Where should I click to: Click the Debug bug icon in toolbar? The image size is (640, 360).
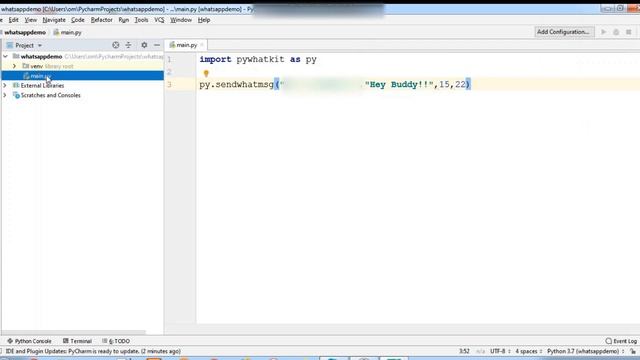click(616, 32)
